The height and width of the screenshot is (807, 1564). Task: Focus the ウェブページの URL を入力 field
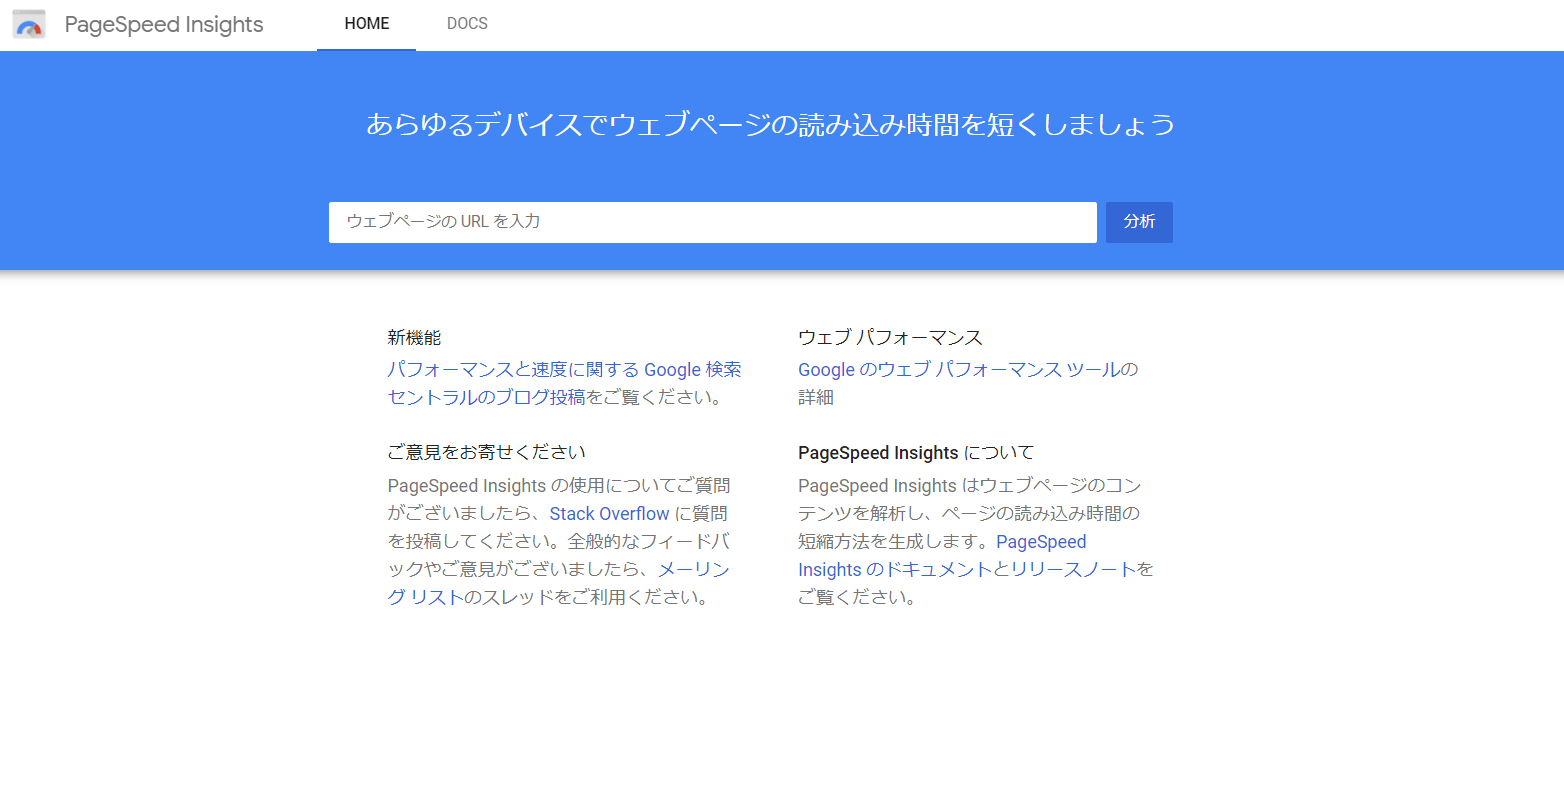click(x=712, y=222)
